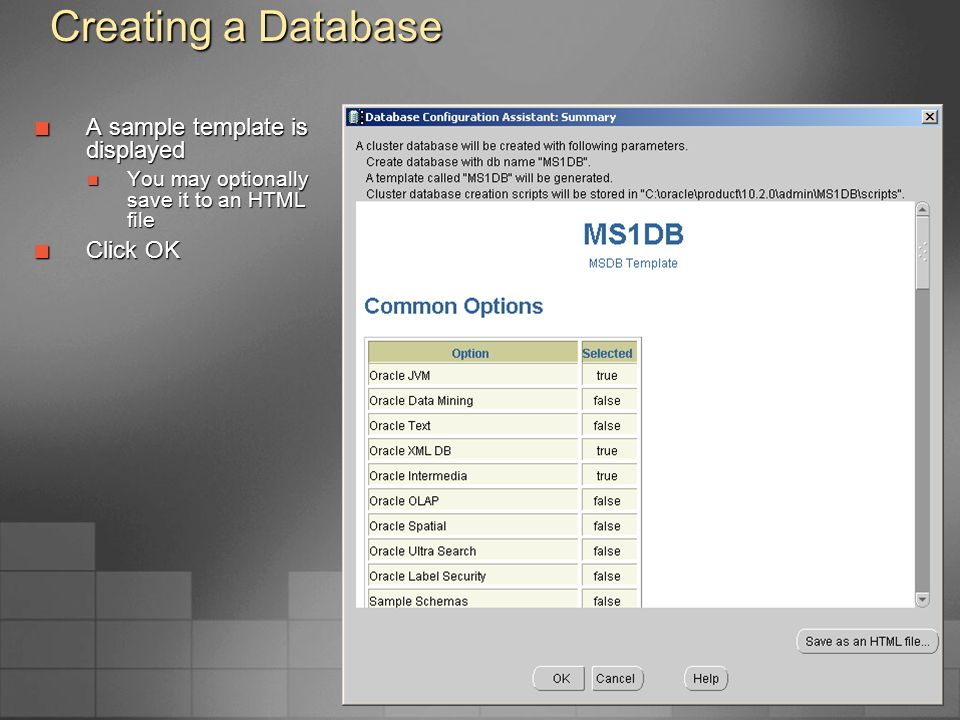Click the MS1DB heading in summary
The width and height of the screenshot is (960, 720).
633,234
